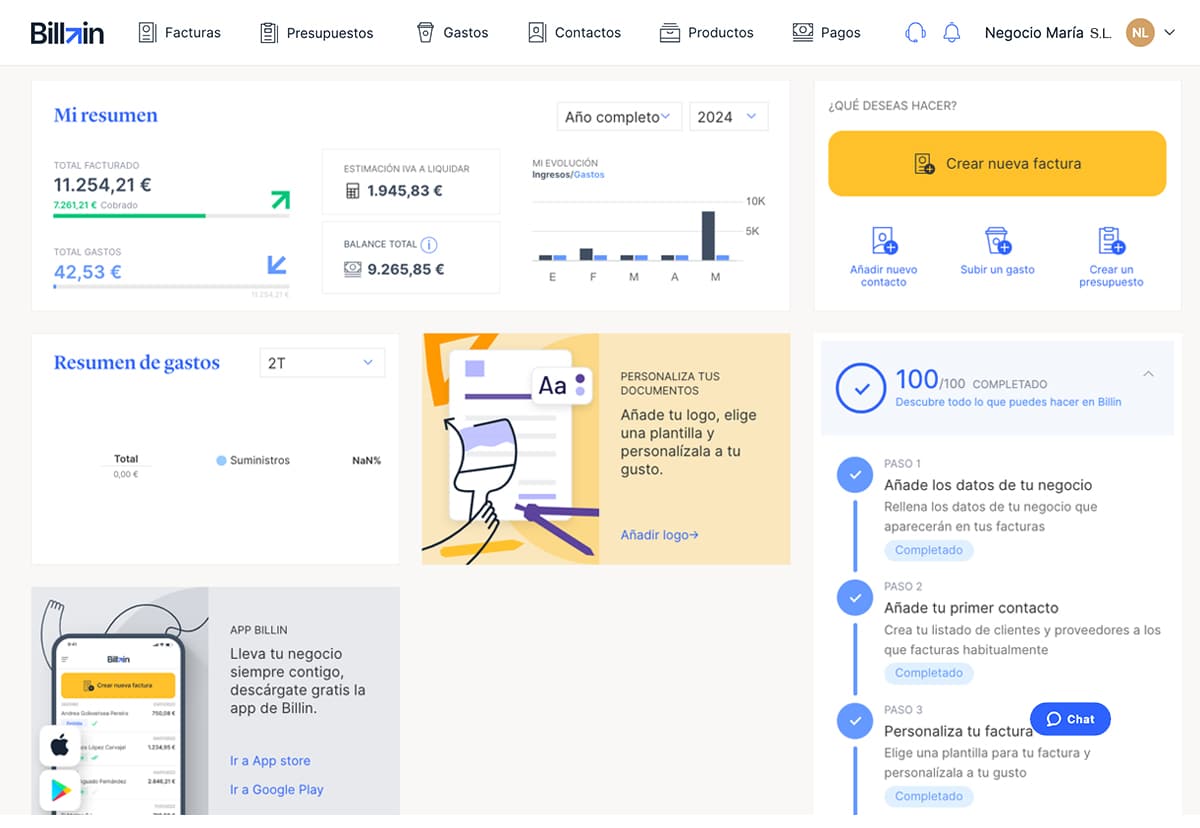Follow the Añadir logo link
The width and height of the screenshot is (1200, 828).
[x=659, y=535]
